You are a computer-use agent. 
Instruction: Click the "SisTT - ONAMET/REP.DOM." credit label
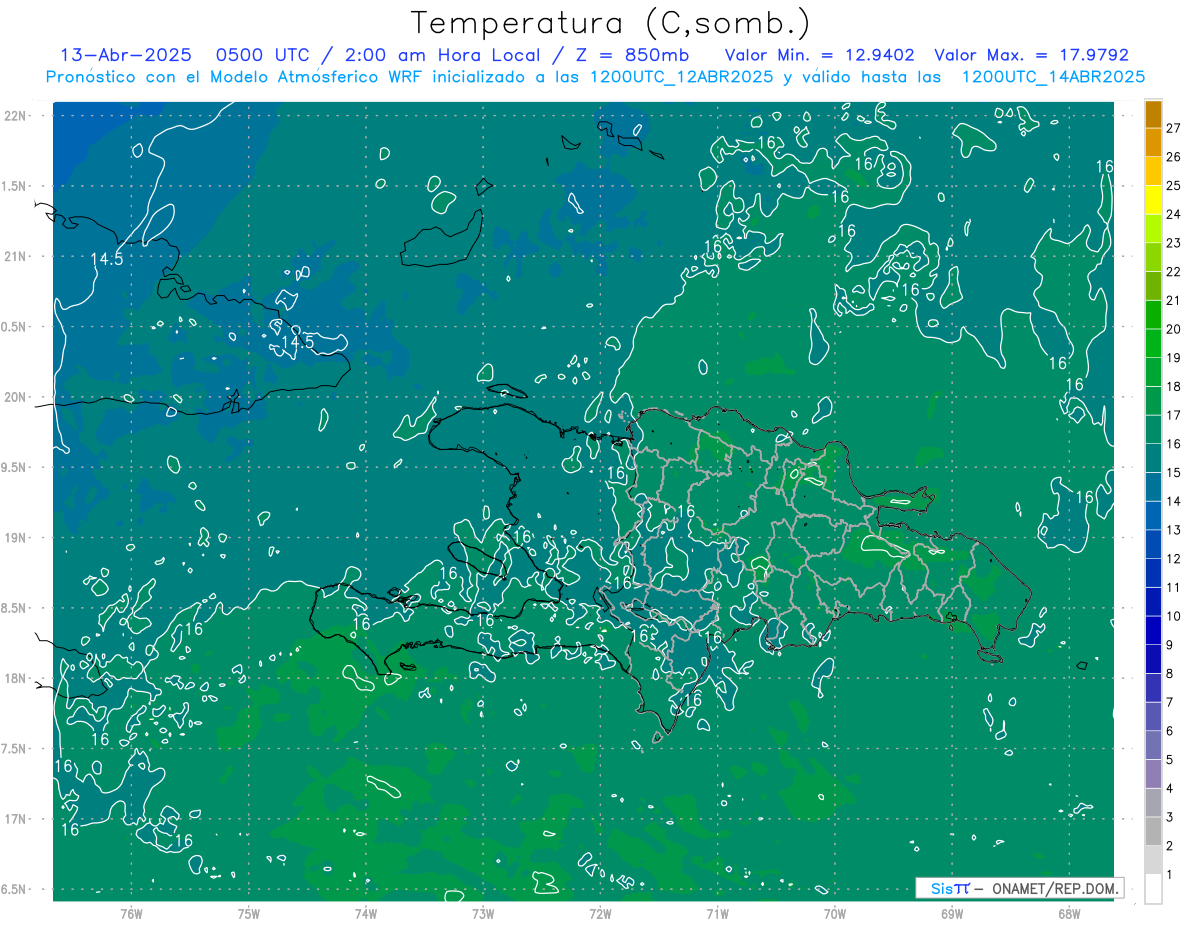tap(1019, 888)
